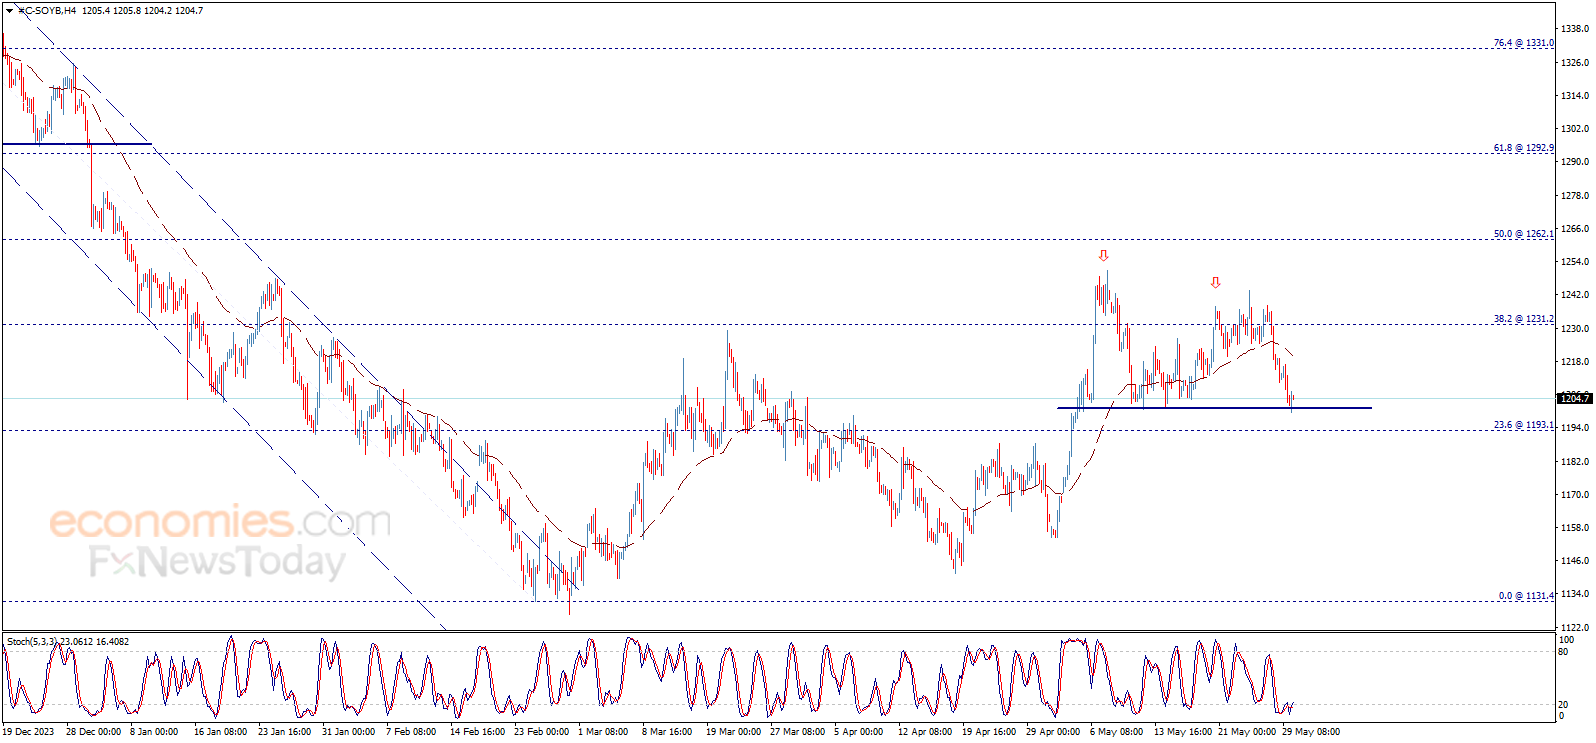Click the first red down arrow near 1254
The image size is (1596, 743).
click(1103, 256)
